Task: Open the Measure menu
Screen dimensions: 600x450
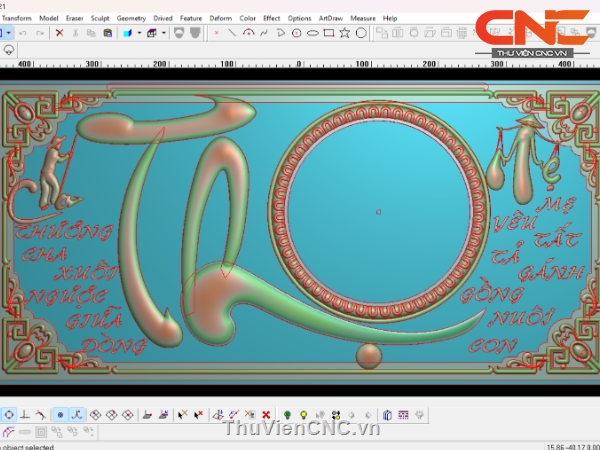Action: click(362, 18)
